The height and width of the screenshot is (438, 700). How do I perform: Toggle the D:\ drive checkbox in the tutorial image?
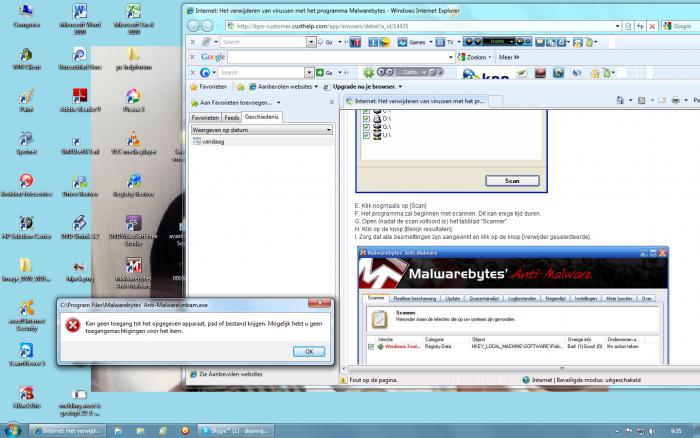(366, 119)
